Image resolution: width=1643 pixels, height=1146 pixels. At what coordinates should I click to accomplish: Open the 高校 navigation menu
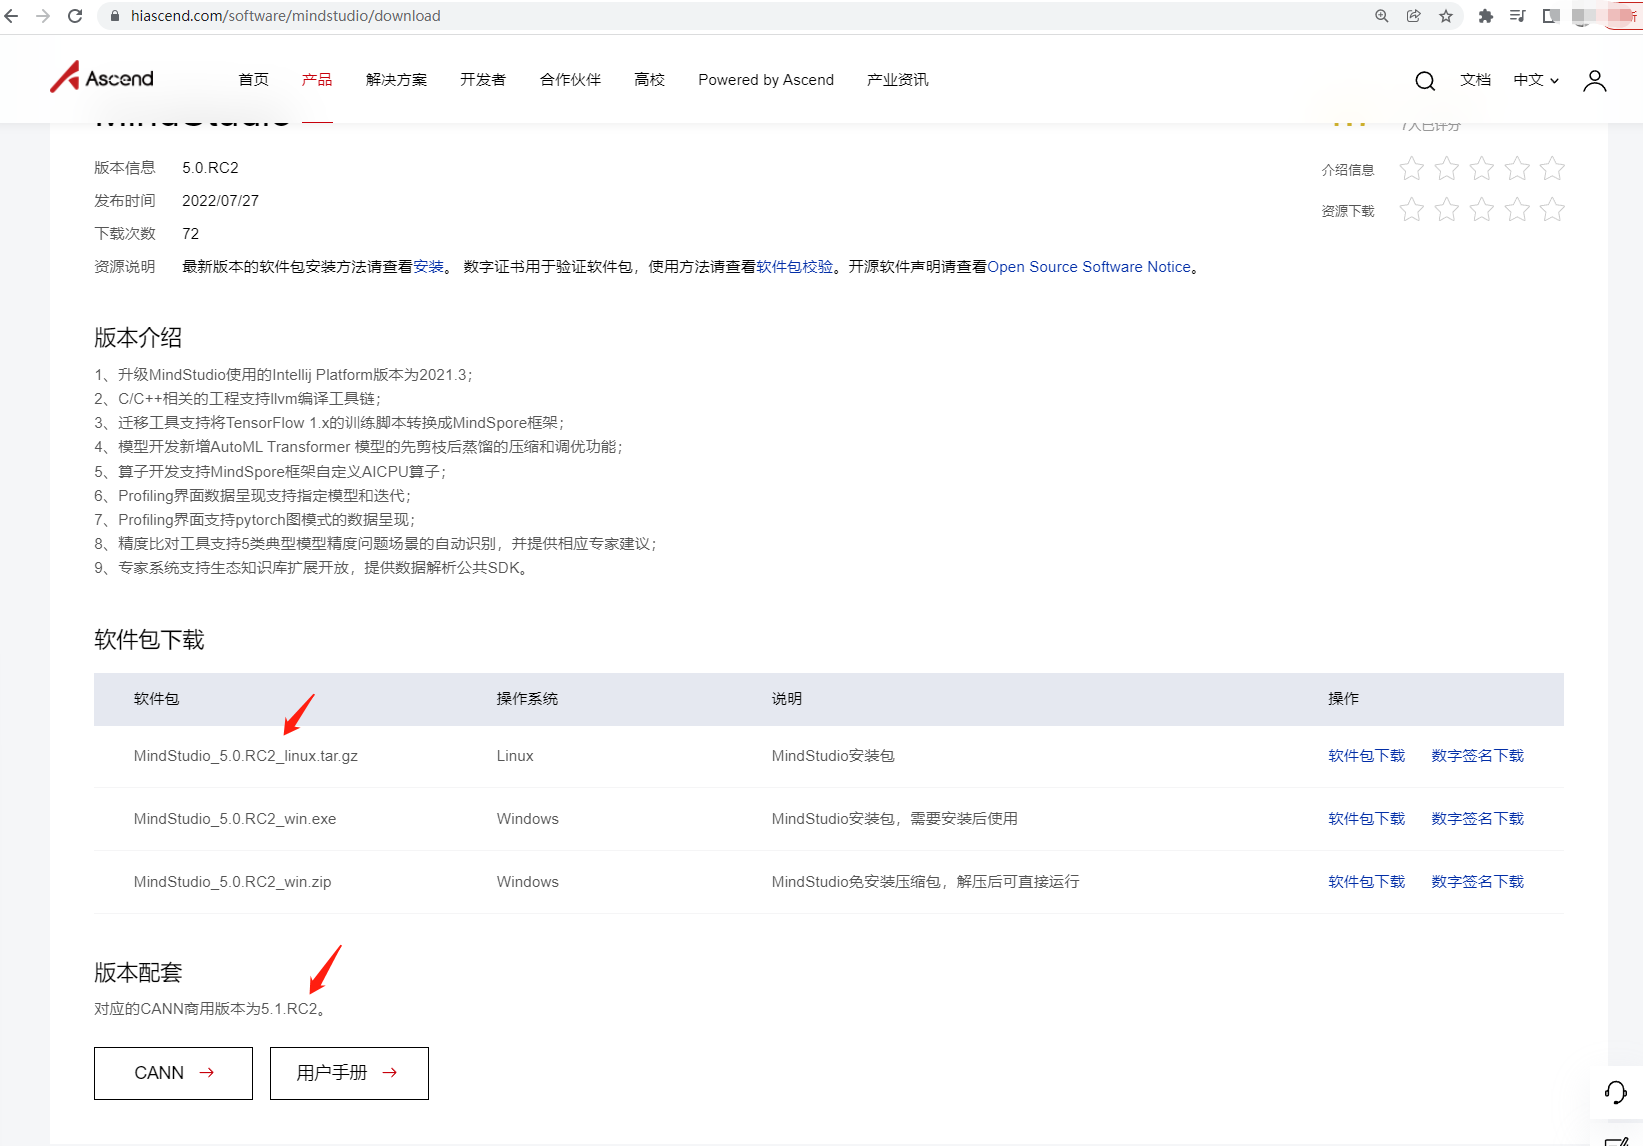[650, 80]
